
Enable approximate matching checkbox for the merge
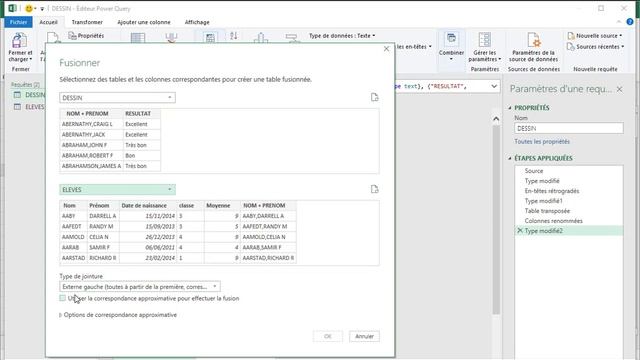[x=62, y=298]
